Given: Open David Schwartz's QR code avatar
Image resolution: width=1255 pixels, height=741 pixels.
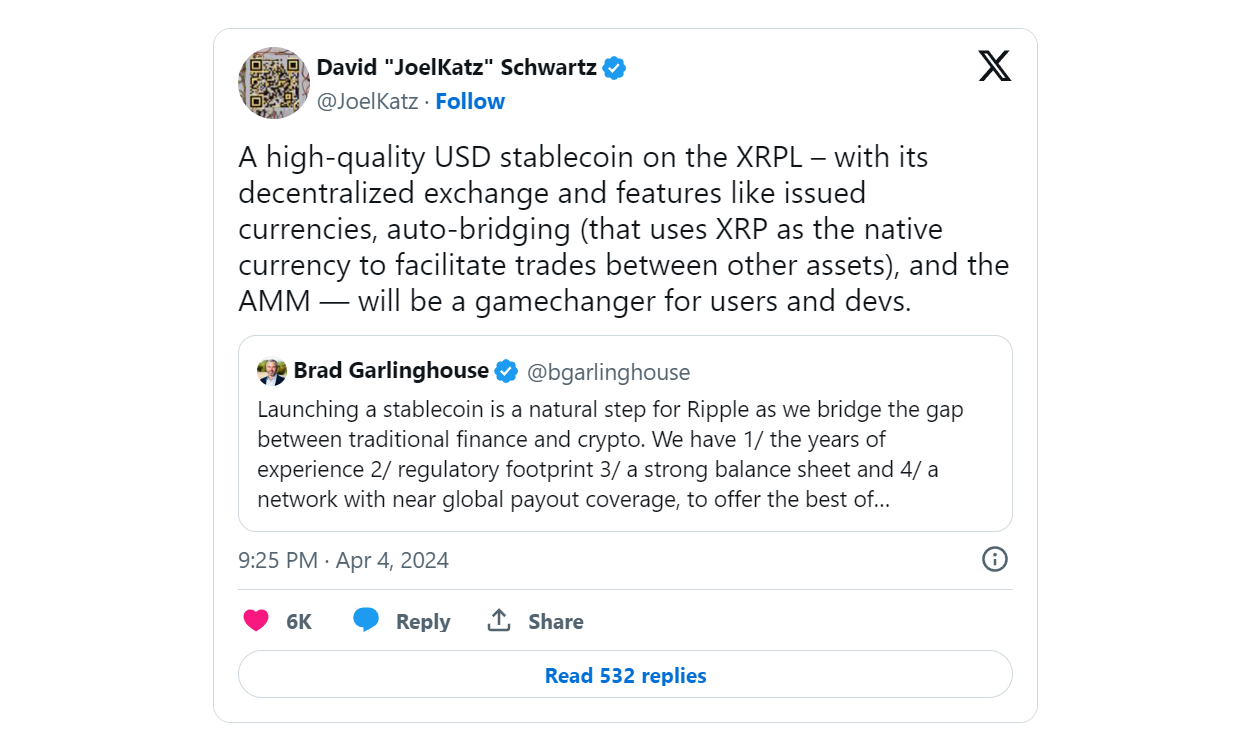Looking at the screenshot, I should [273, 82].
